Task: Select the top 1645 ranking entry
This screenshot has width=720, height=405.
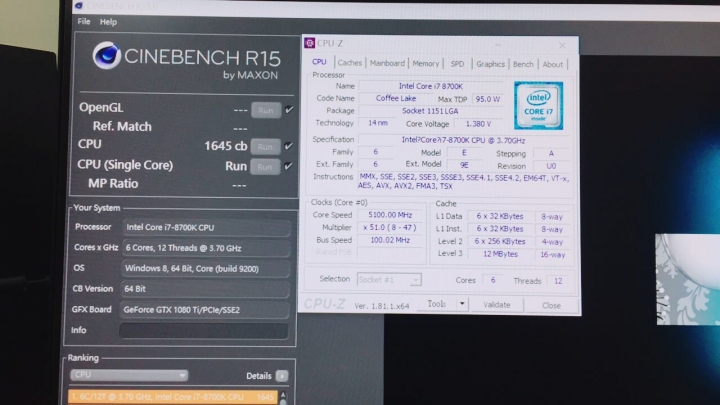Action: (173, 397)
